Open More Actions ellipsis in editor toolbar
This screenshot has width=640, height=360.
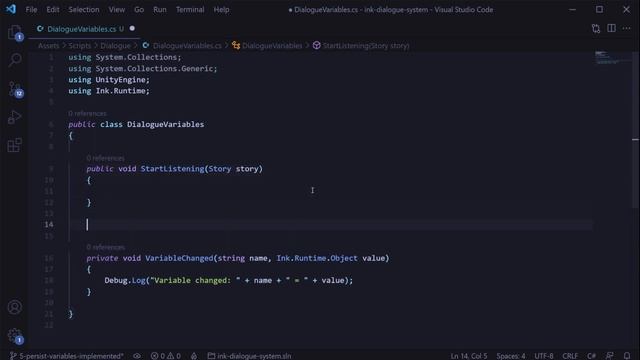point(627,29)
